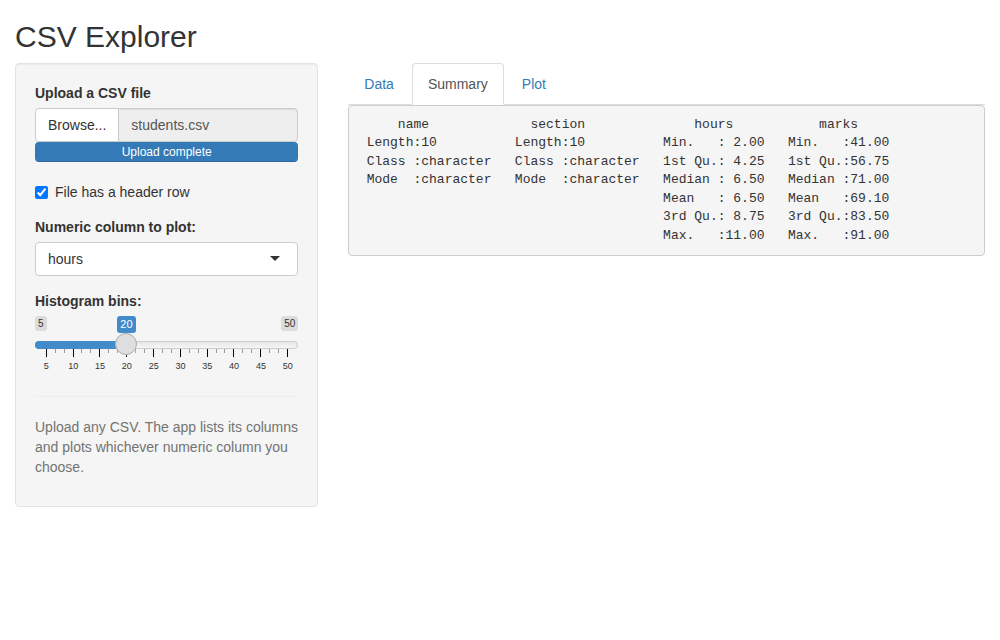
Task: Click hours '1st Qu.: 4.25' value
Action: (x=714, y=161)
